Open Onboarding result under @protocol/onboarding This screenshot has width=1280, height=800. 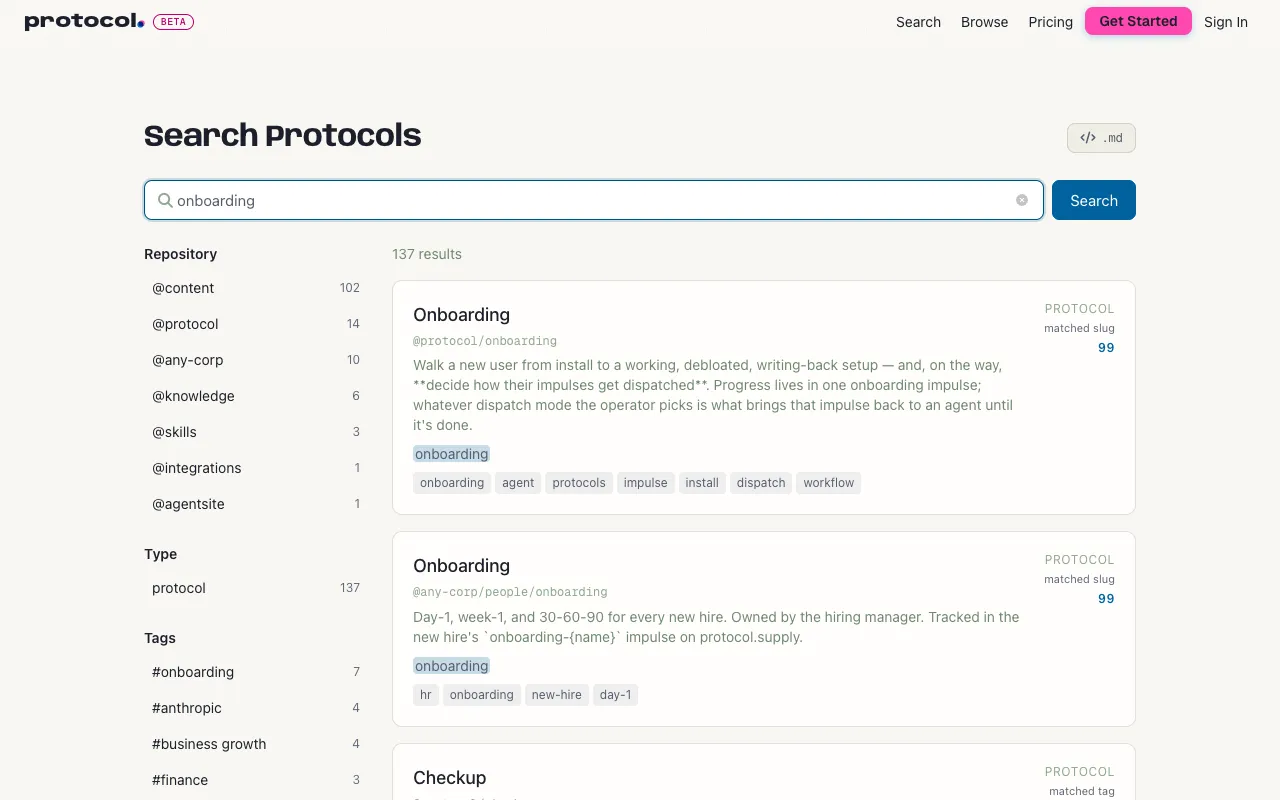(x=461, y=315)
